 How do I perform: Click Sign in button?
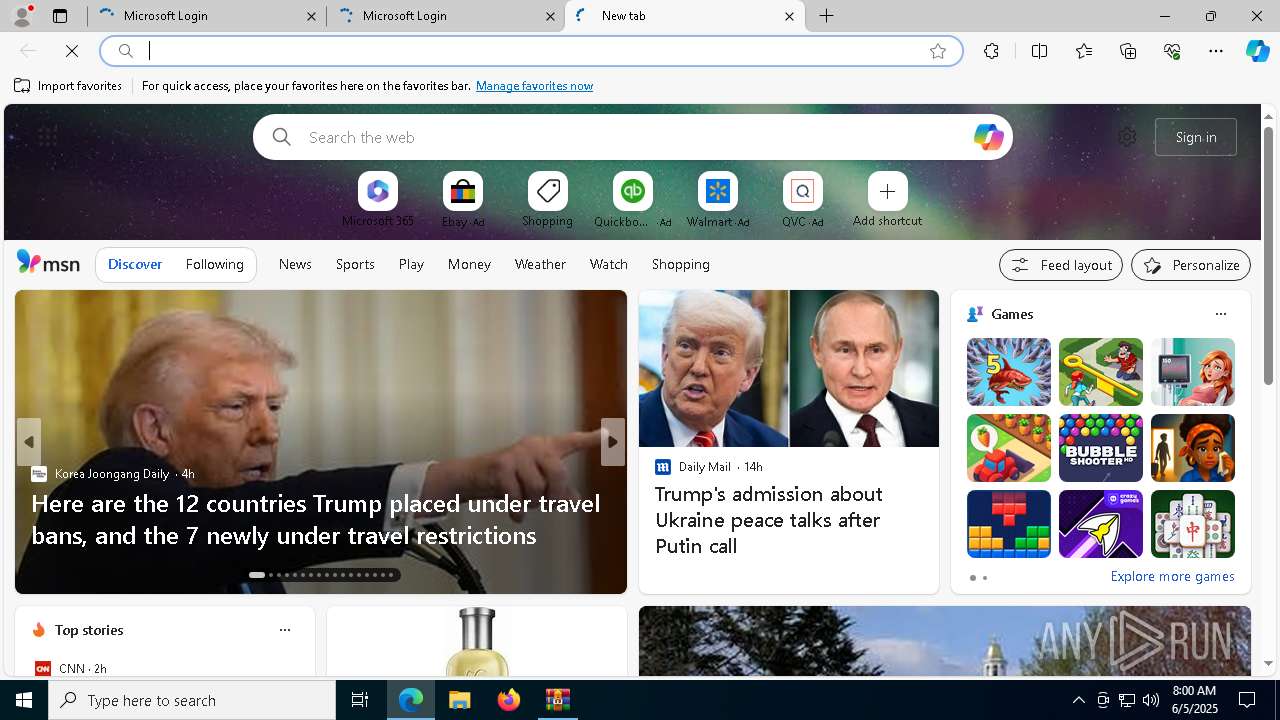[1196, 137]
